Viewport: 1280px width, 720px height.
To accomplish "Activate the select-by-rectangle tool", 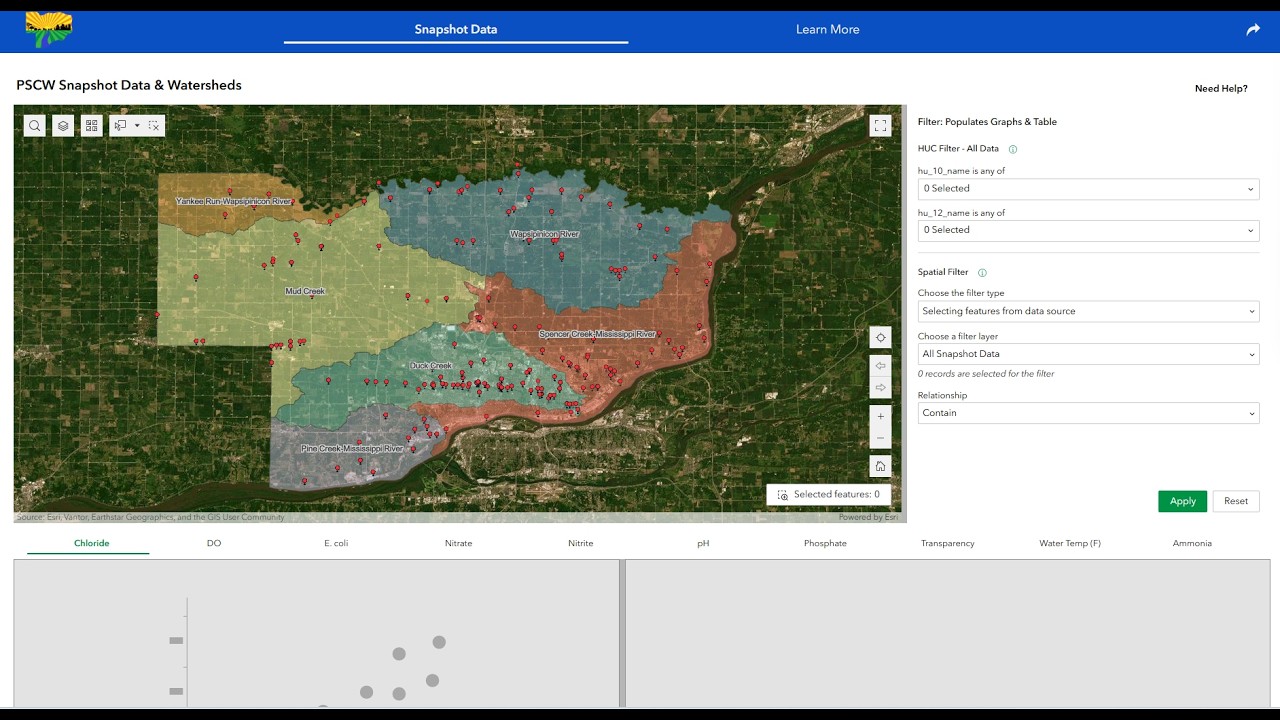I will pyautogui.click(x=121, y=126).
